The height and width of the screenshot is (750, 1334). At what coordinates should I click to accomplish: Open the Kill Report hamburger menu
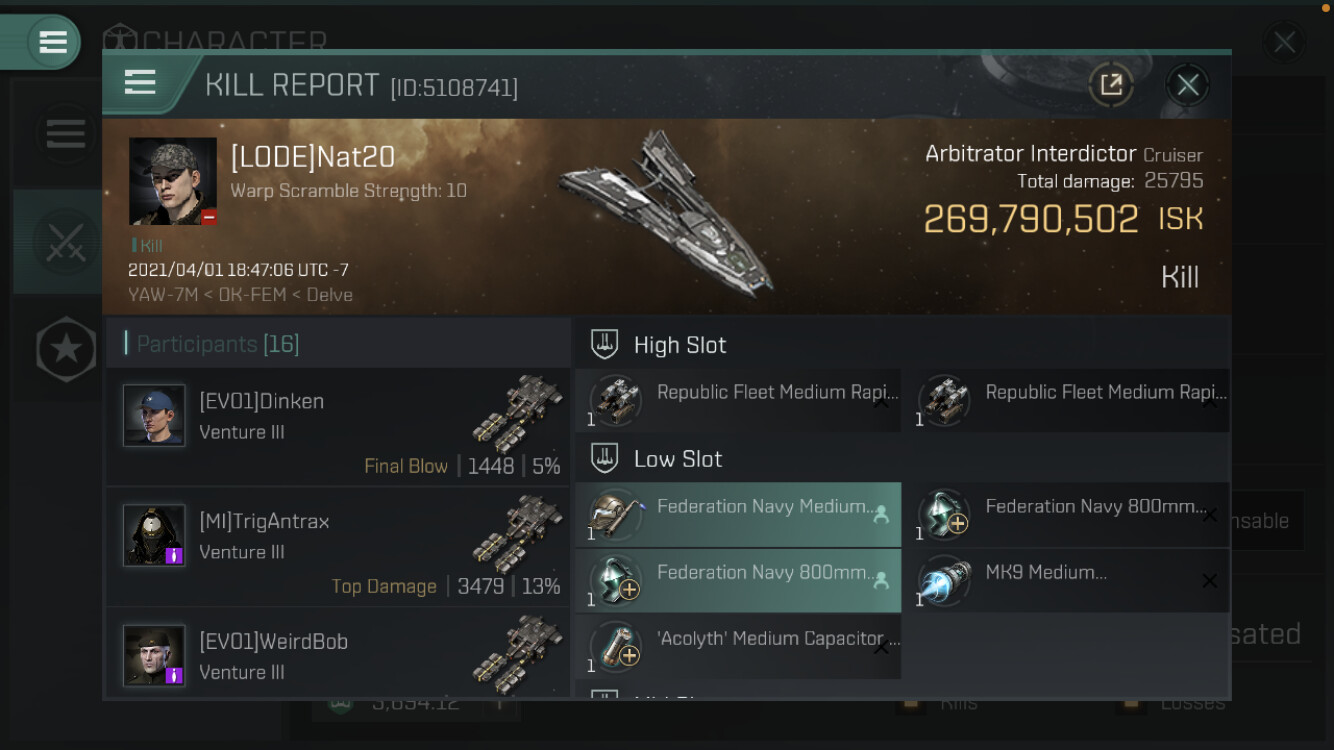tap(140, 83)
